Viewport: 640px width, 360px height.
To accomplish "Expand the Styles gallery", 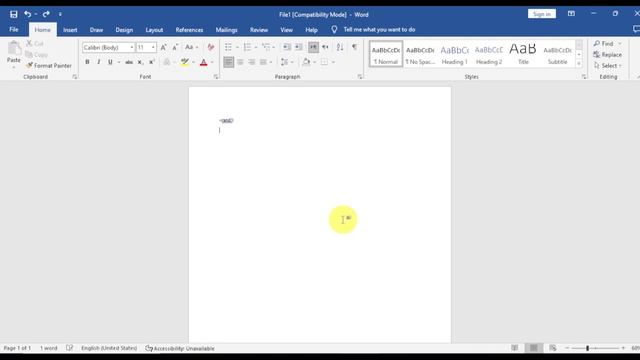I will (x=579, y=63).
